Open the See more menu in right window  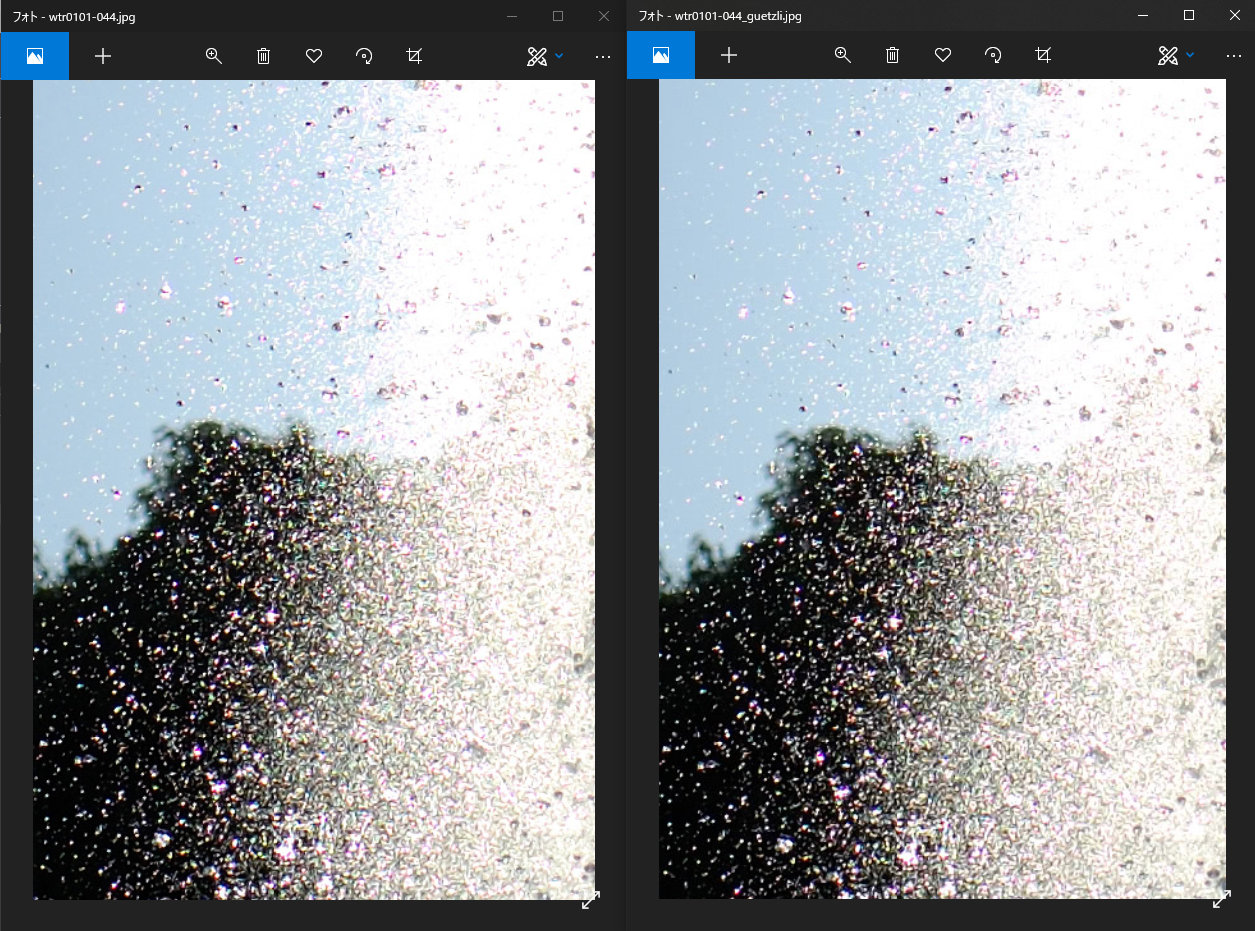(1233, 56)
